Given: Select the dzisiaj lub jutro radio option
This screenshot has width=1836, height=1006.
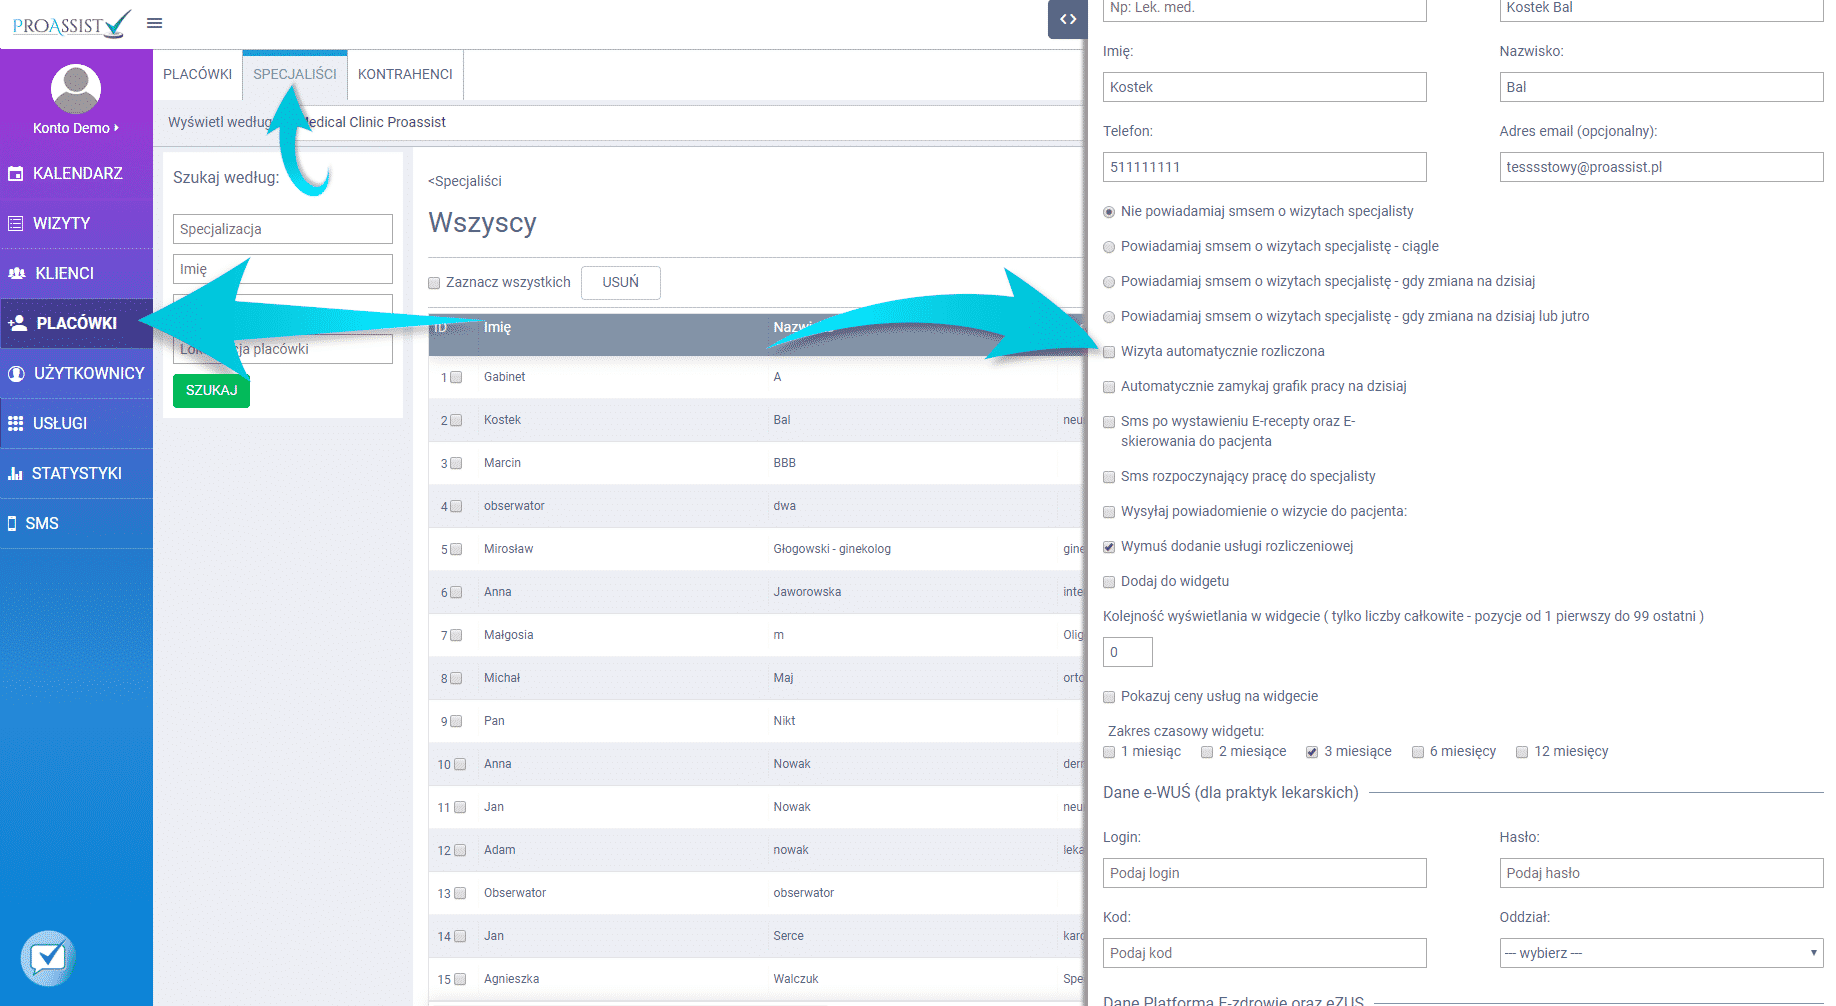Looking at the screenshot, I should (x=1109, y=317).
